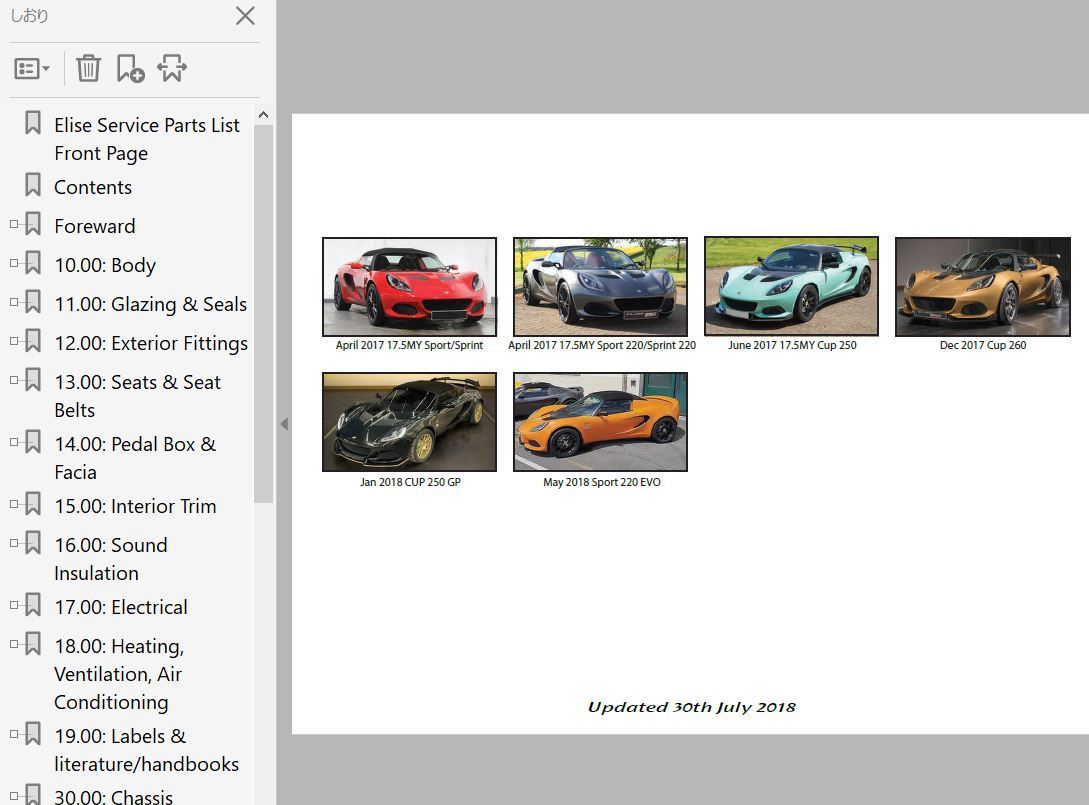
Task: Click bookmark icon beside 10.00: Body
Action: click(x=33, y=263)
